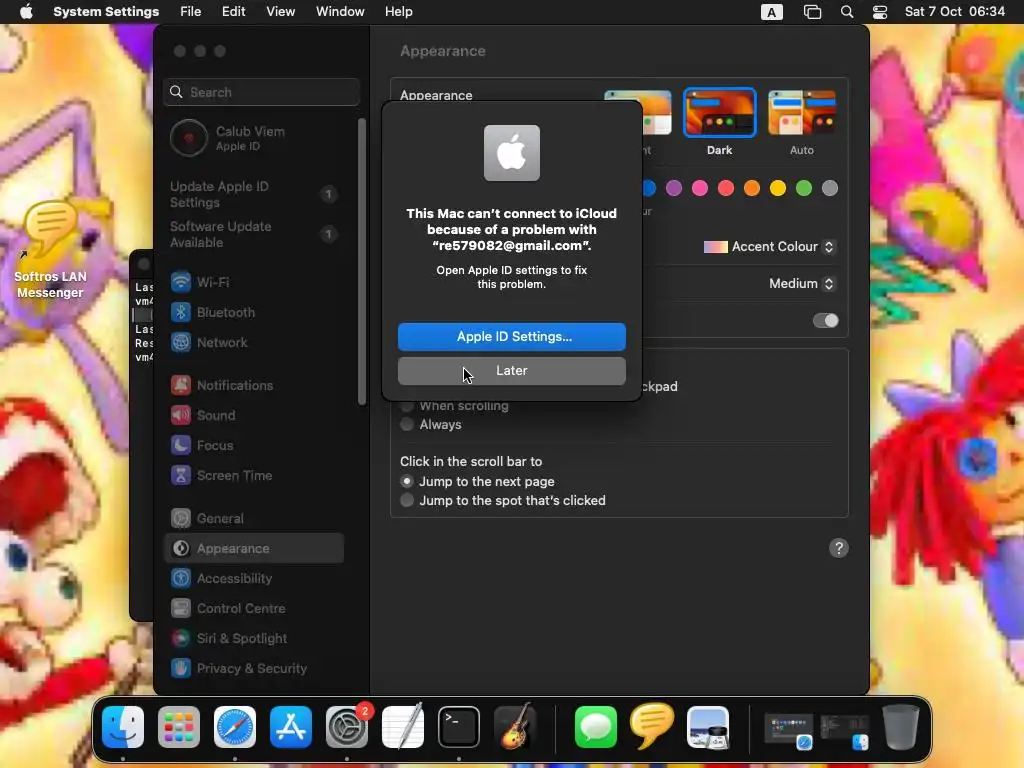Open the Edit menu

233,12
